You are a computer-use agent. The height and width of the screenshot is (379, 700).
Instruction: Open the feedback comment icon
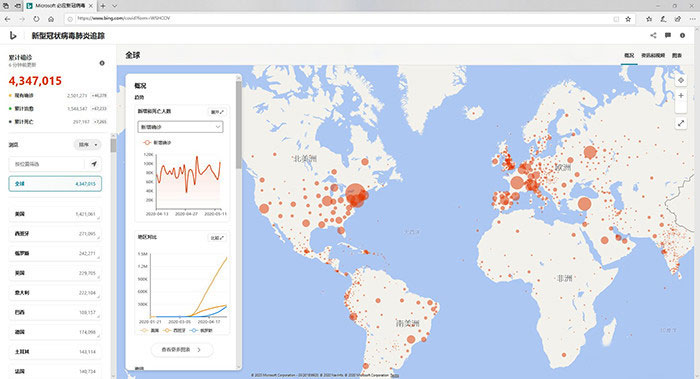click(x=668, y=35)
